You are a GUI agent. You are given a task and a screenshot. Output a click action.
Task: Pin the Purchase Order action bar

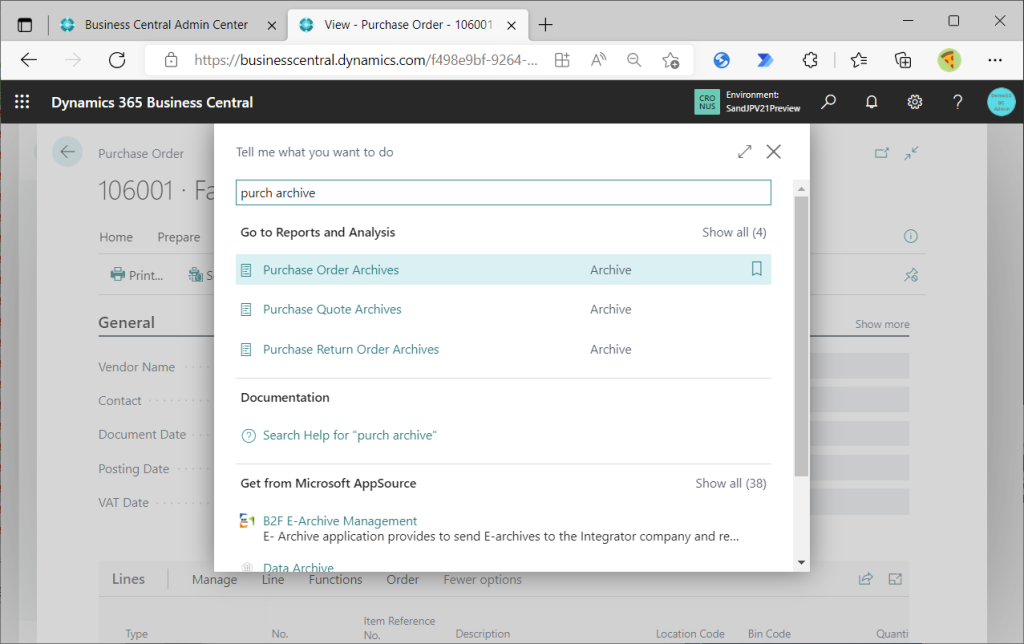pyautogui.click(x=911, y=275)
